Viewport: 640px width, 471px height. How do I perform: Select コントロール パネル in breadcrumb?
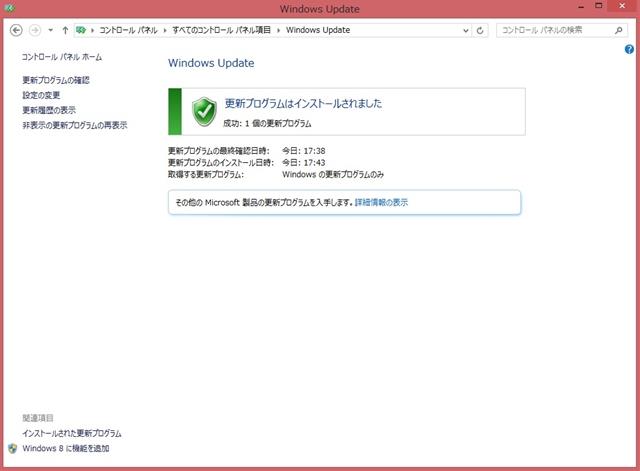(x=128, y=30)
